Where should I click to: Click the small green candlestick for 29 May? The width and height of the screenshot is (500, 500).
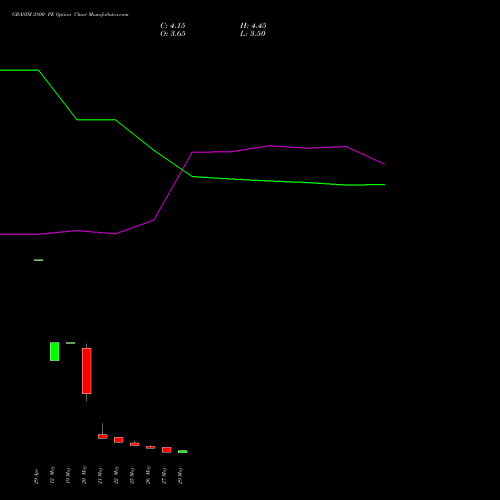click(183, 451)
